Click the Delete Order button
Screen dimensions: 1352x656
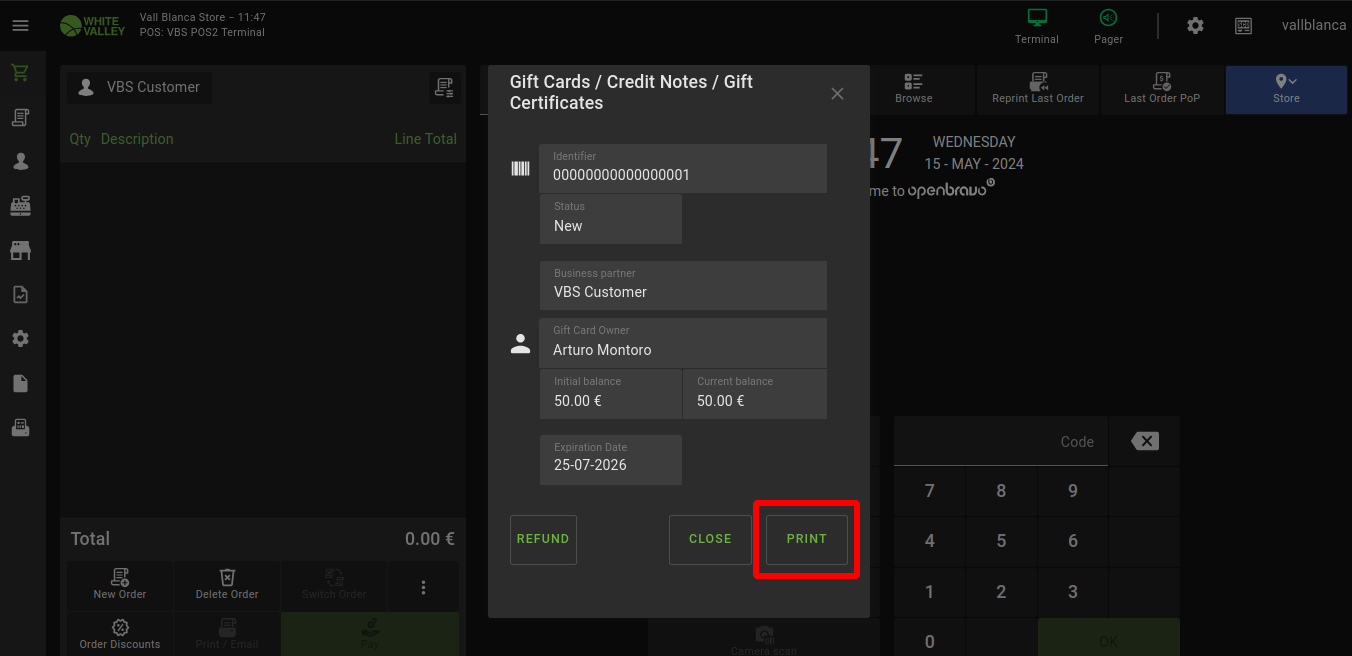pos(227,585)
